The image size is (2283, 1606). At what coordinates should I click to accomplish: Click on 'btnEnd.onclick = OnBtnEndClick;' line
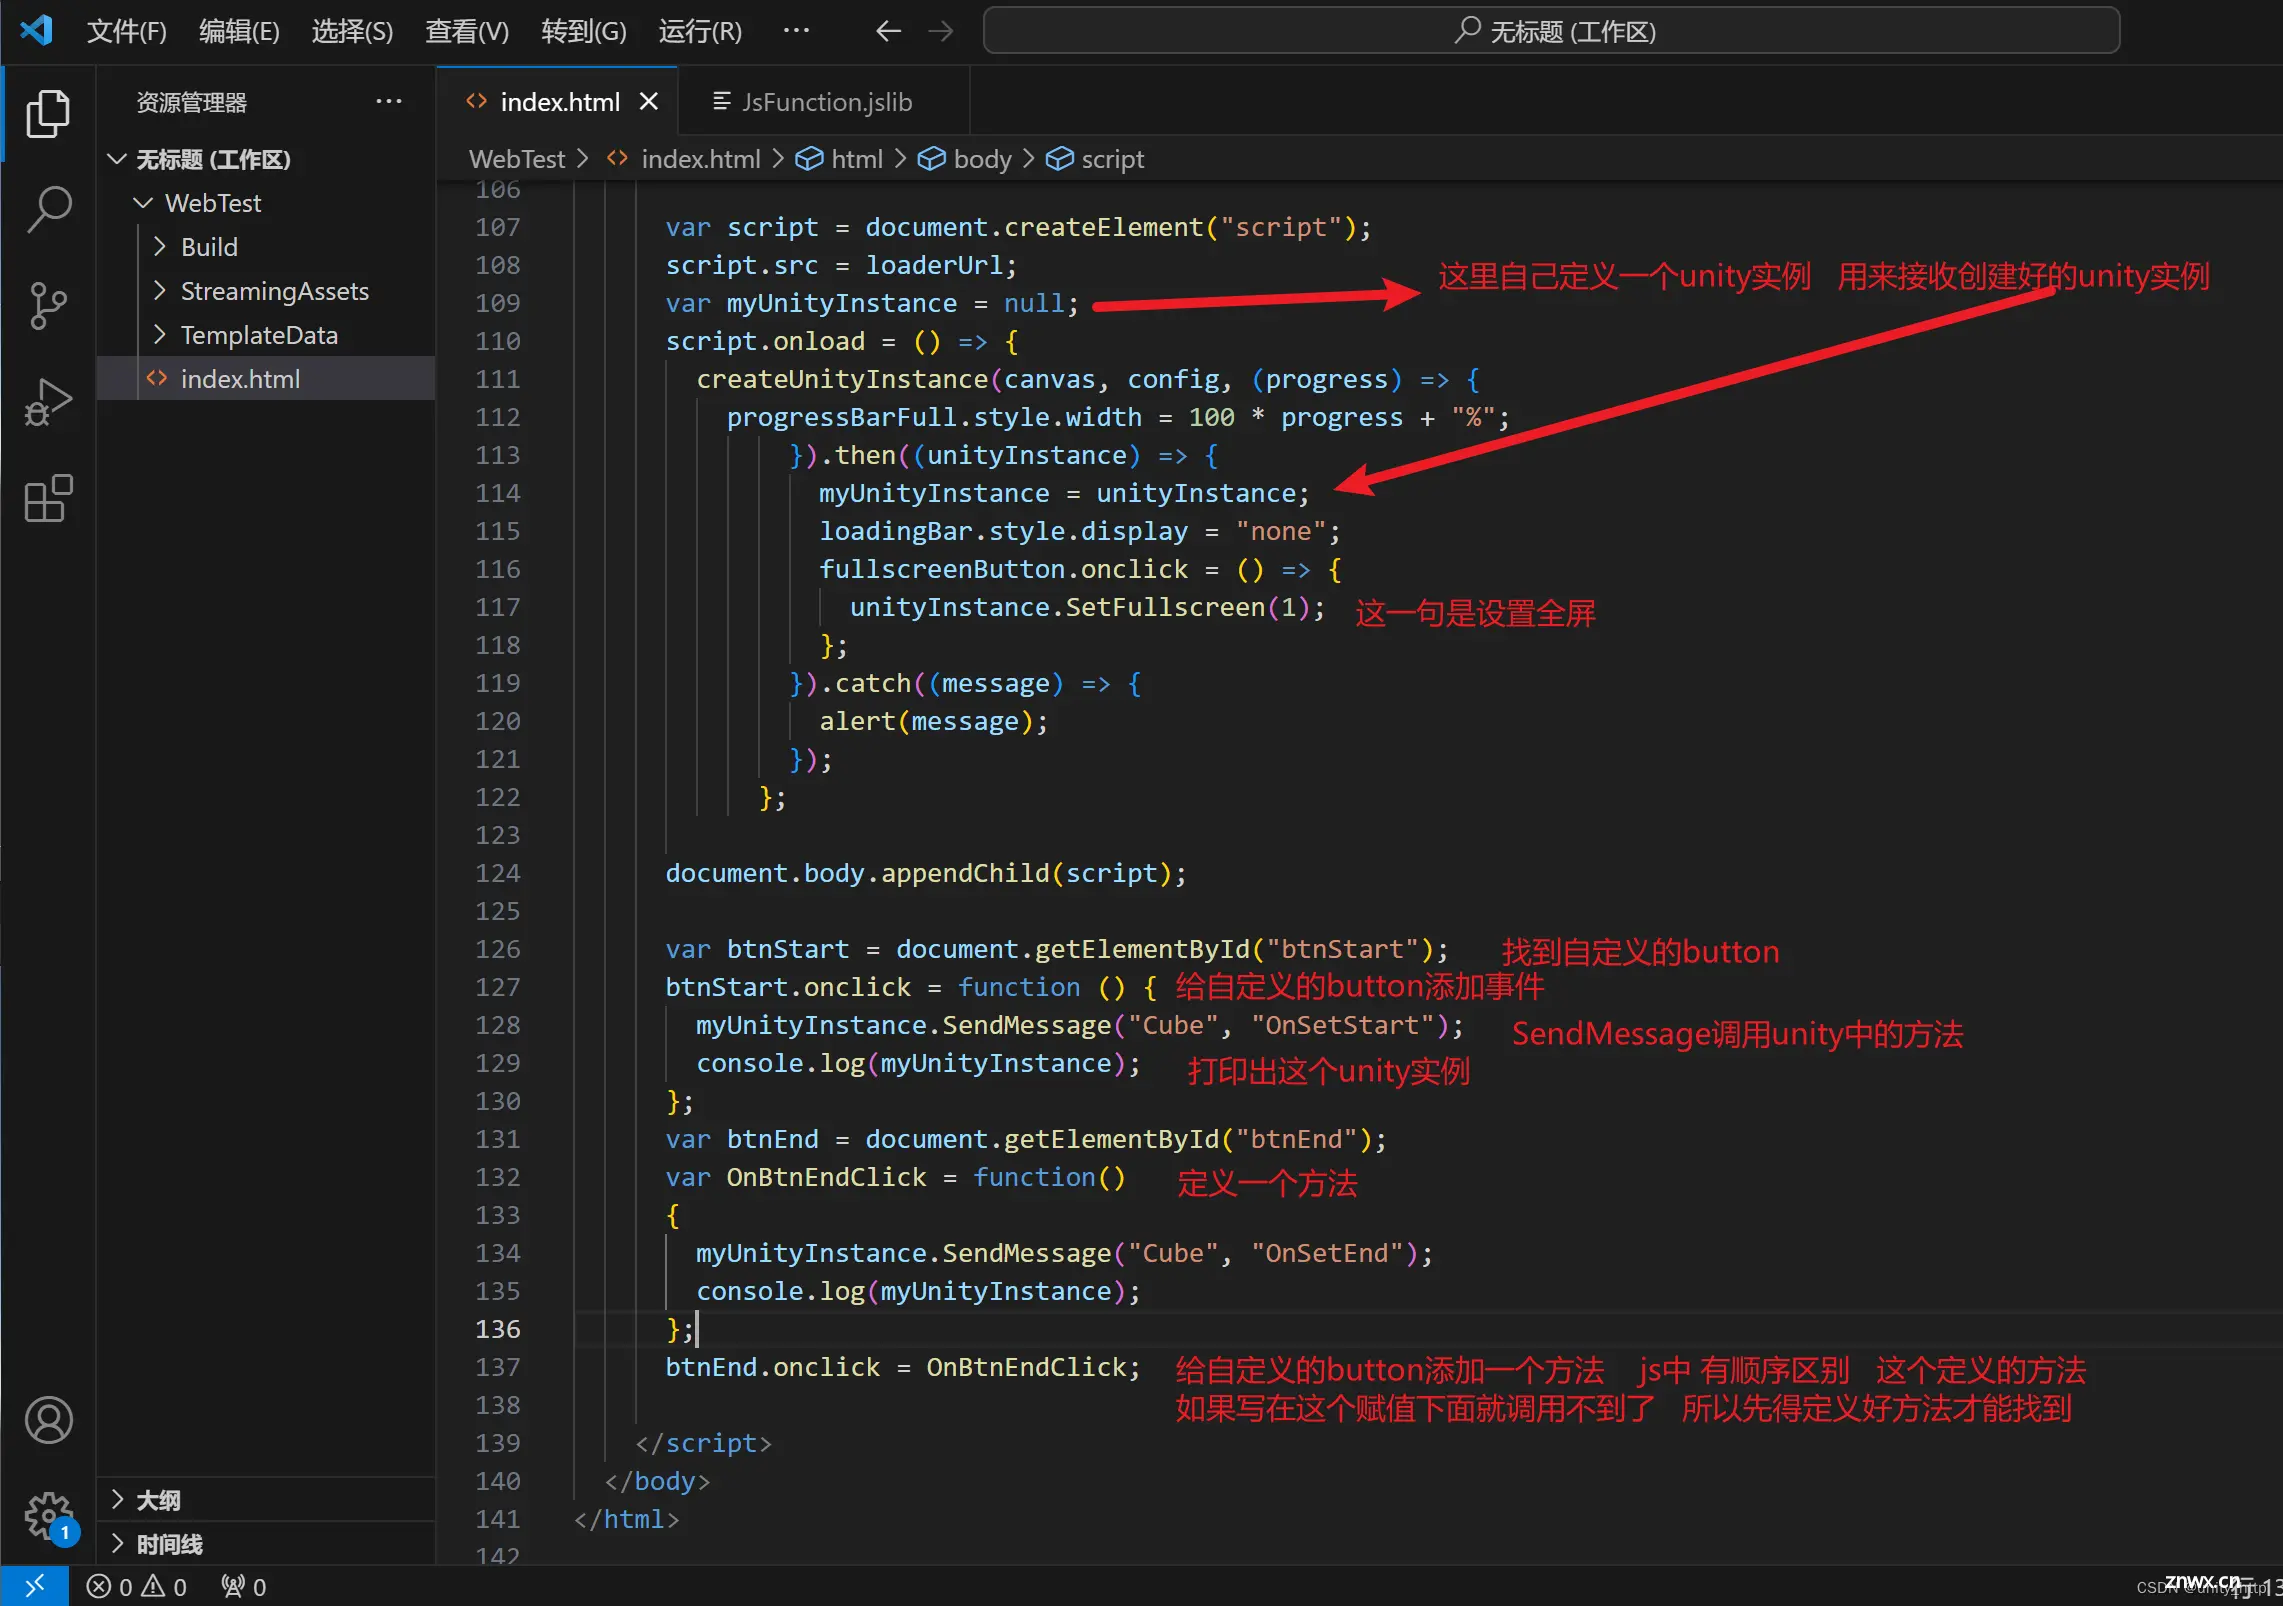click(903, 1367)
